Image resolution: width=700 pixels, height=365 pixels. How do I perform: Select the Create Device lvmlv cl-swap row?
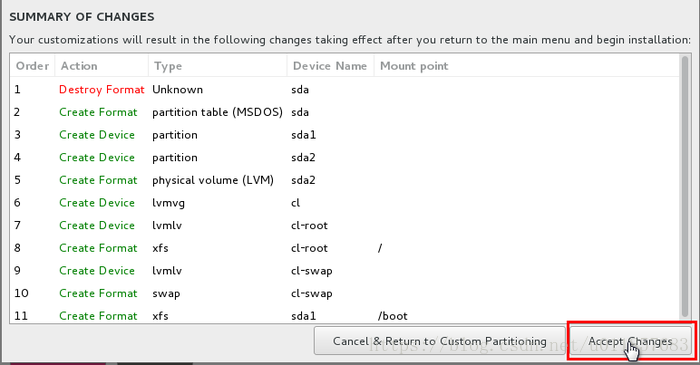[345, 270]
